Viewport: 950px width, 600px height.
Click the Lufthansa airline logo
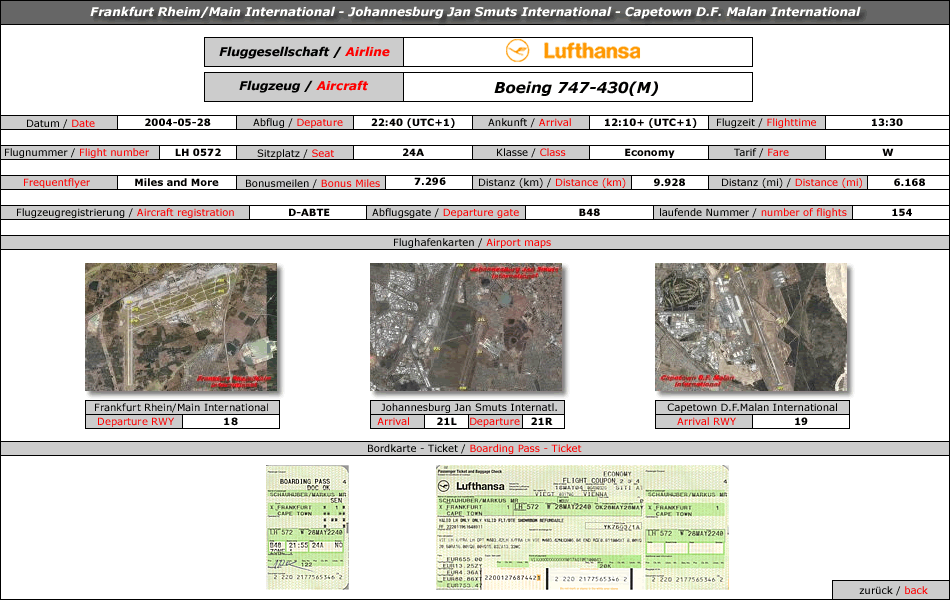click(573, 51)
